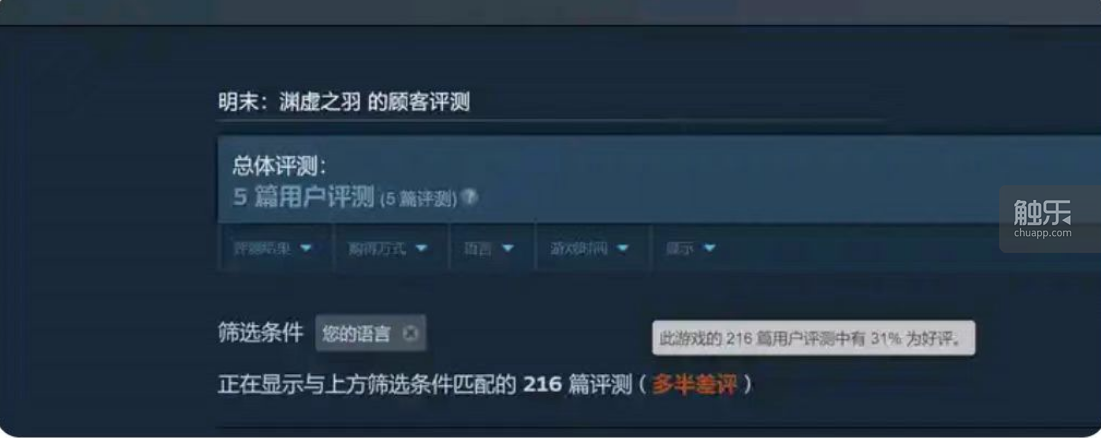Expand the 游戏时间 filter dropdown
Viewport: 1101px width, 438px height.
click(591, 248)
